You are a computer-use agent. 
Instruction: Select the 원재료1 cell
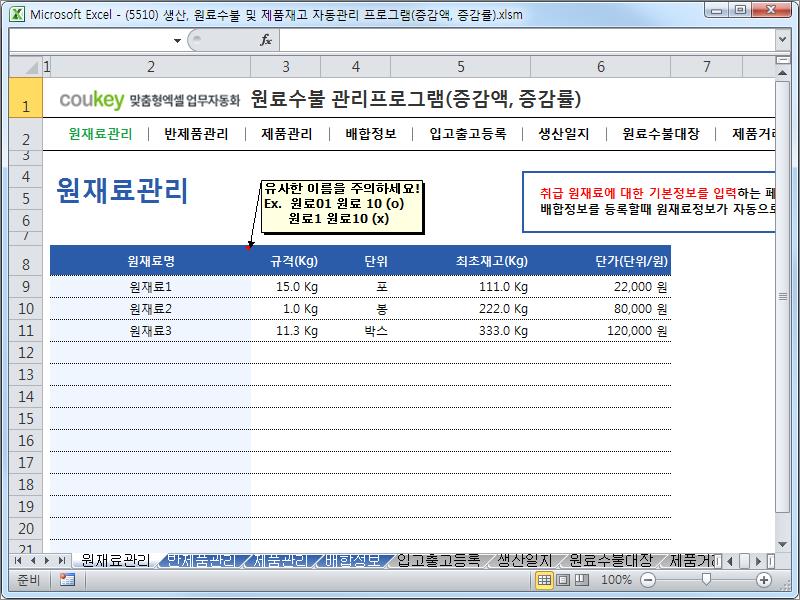151,287
